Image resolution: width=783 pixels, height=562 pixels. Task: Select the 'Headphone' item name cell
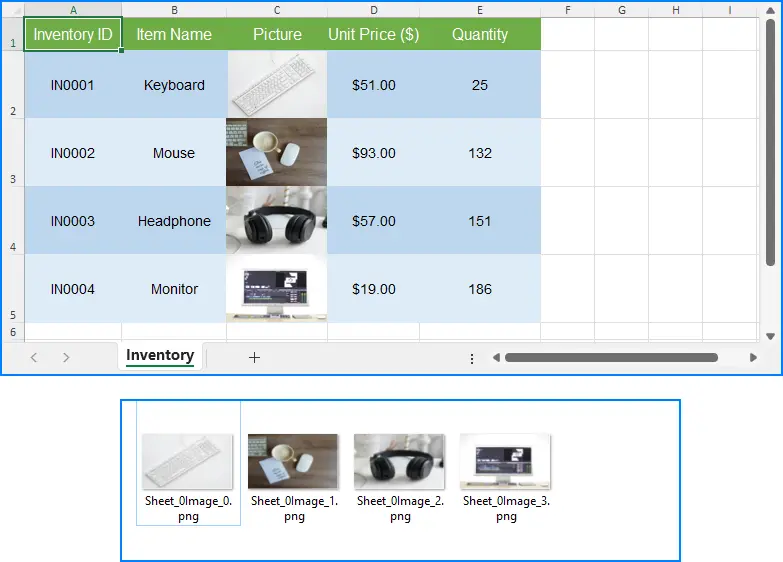174,221
